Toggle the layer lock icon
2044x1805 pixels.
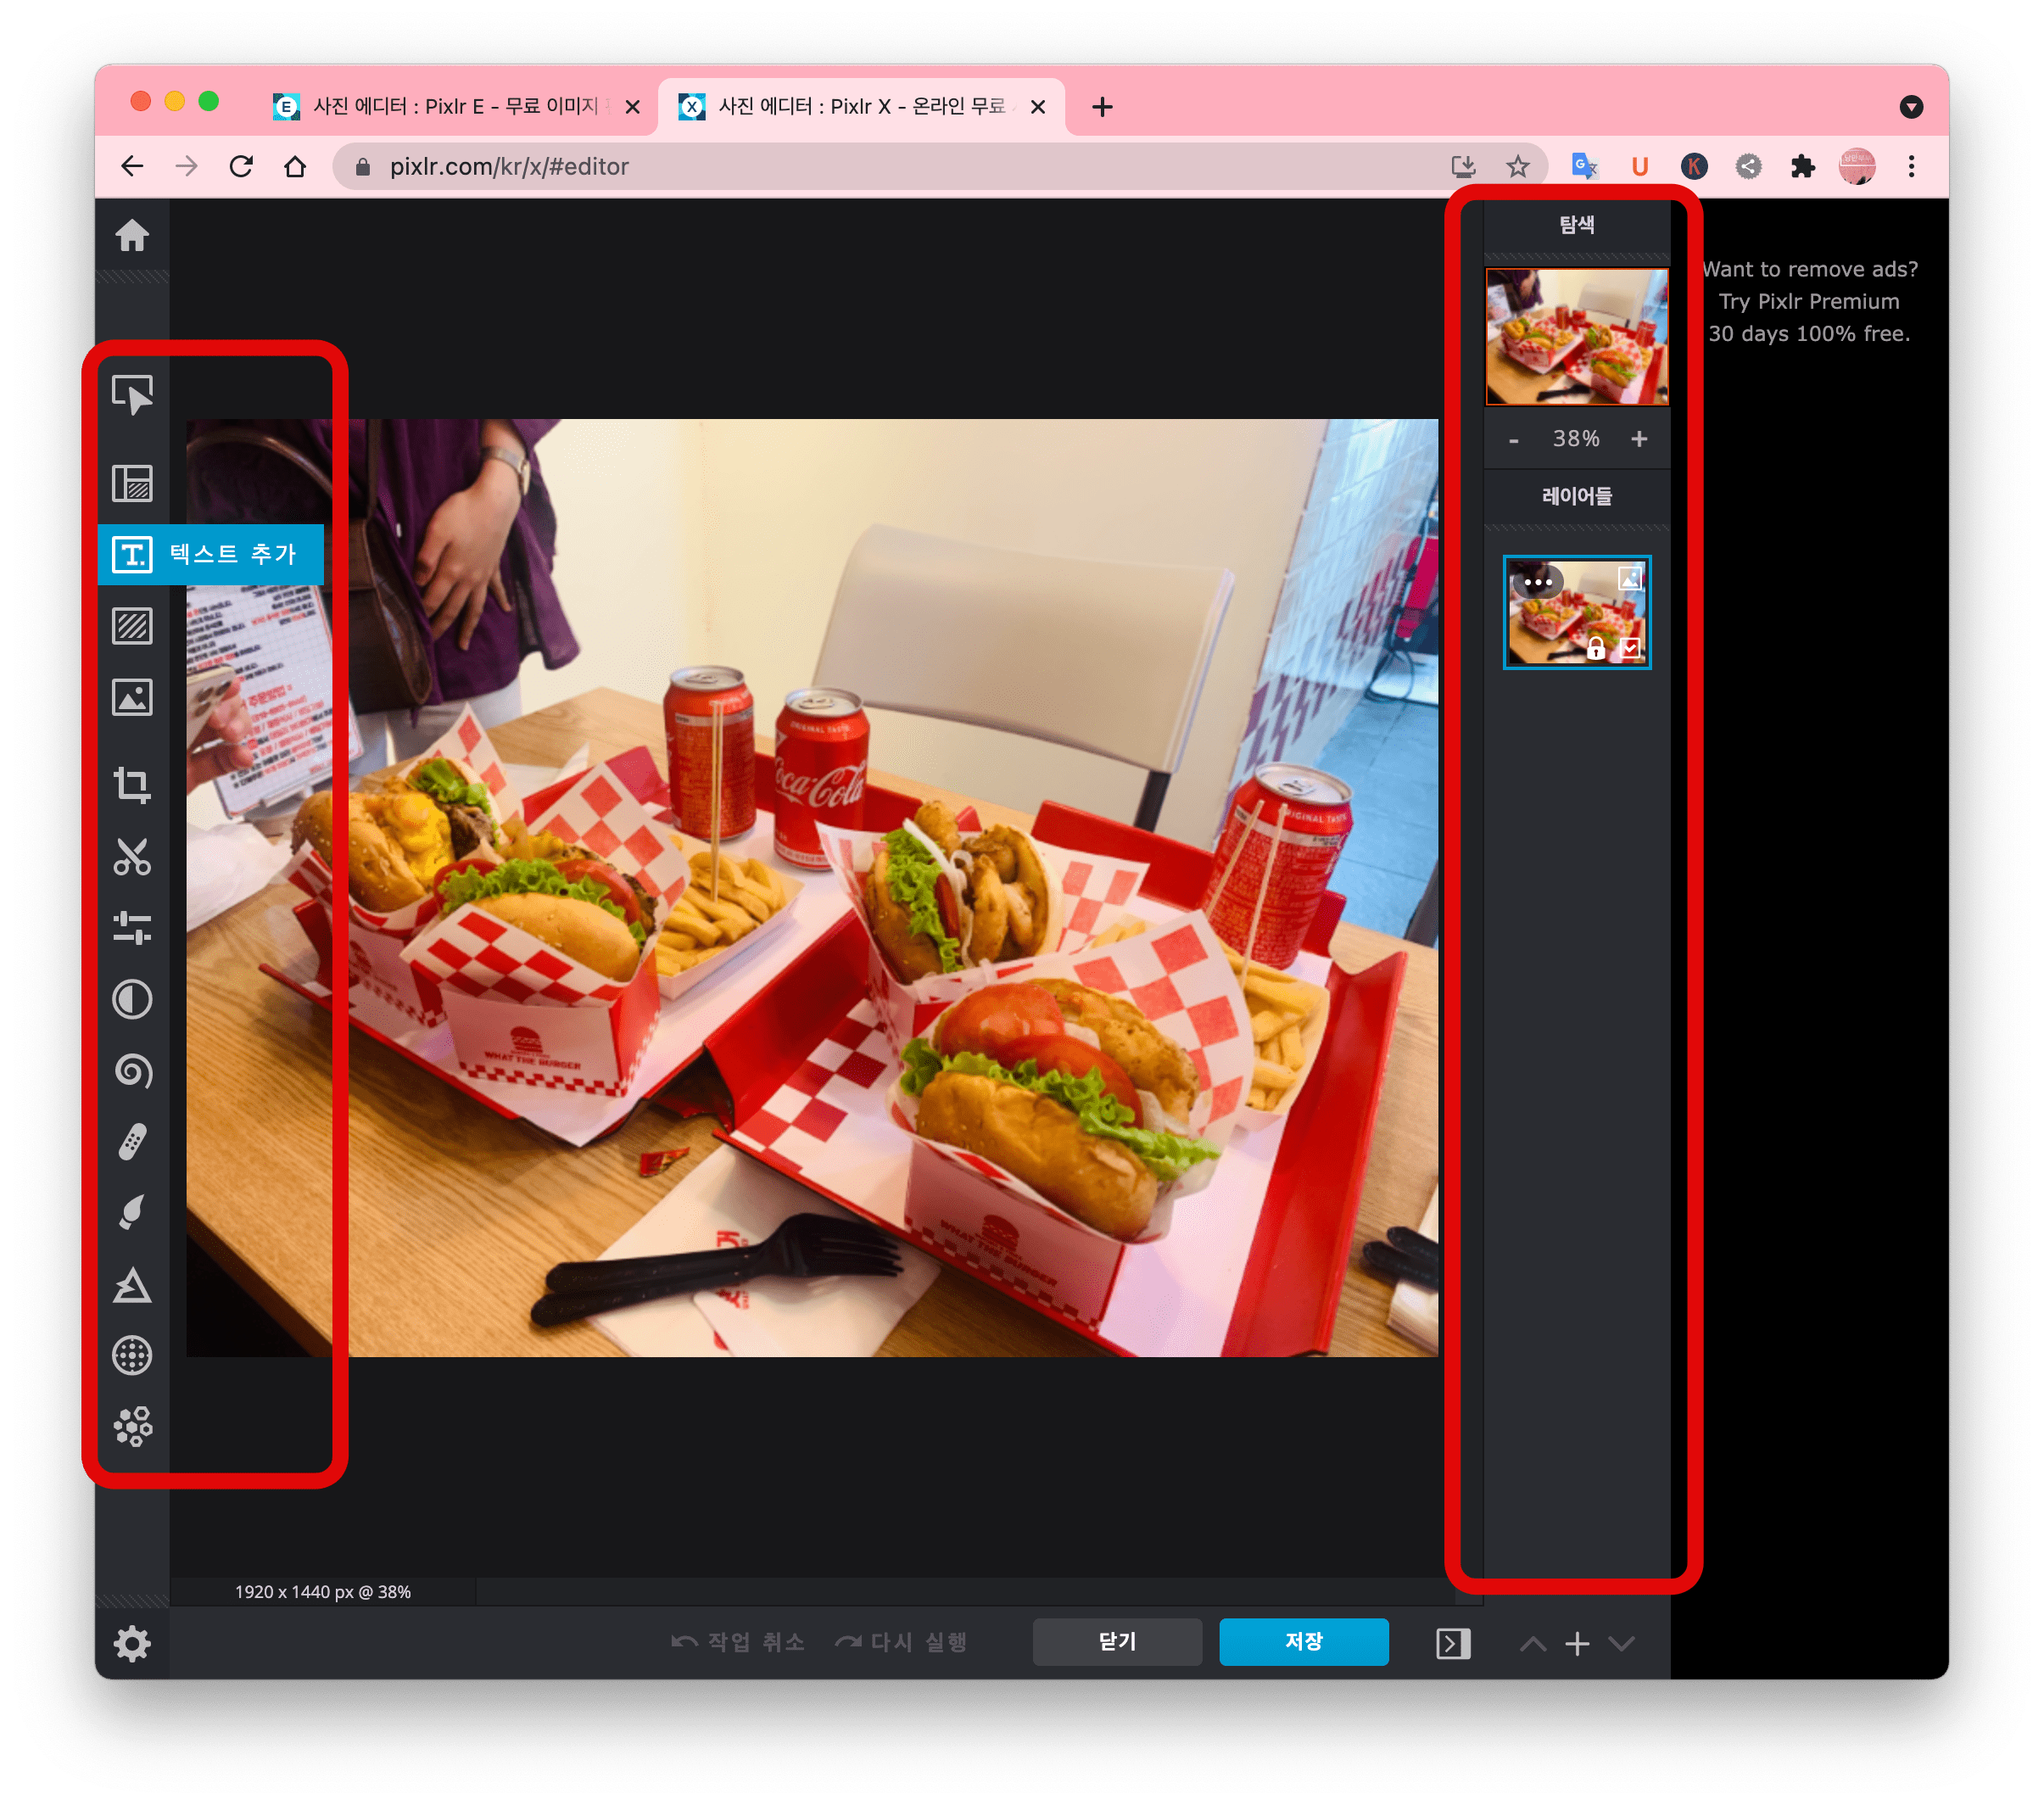(1596, 649)
